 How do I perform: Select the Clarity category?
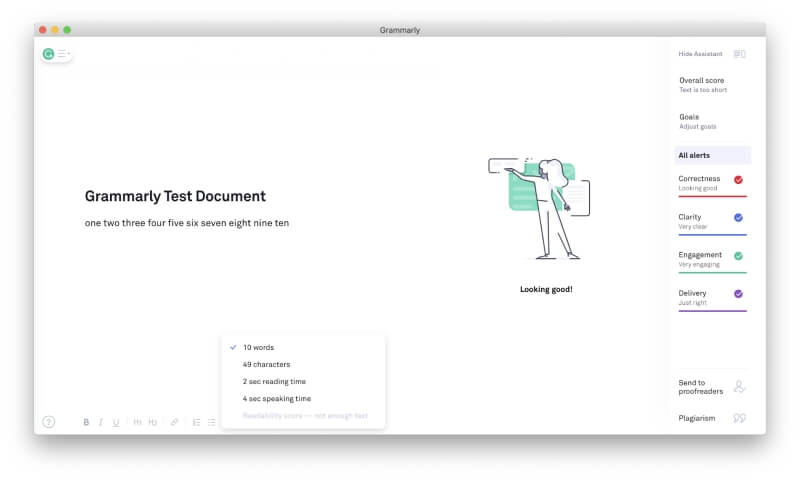713,222
